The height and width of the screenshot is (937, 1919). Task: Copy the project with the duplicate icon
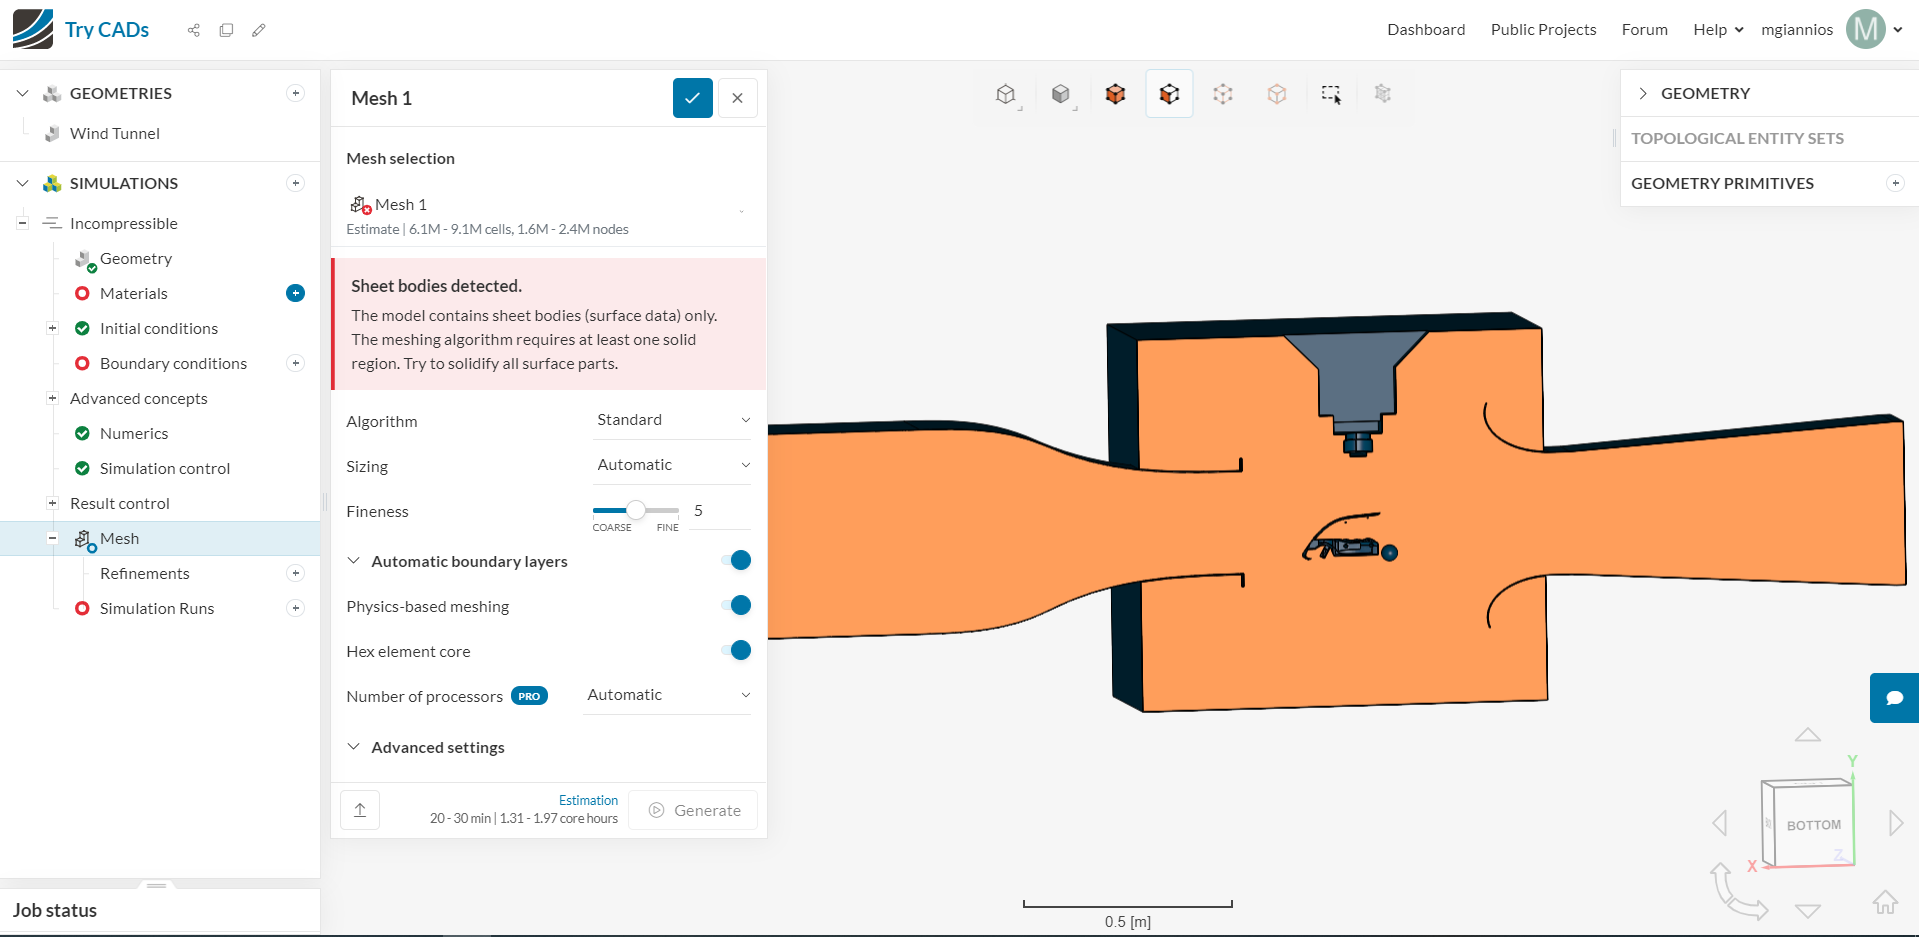(x=226, y=30)
